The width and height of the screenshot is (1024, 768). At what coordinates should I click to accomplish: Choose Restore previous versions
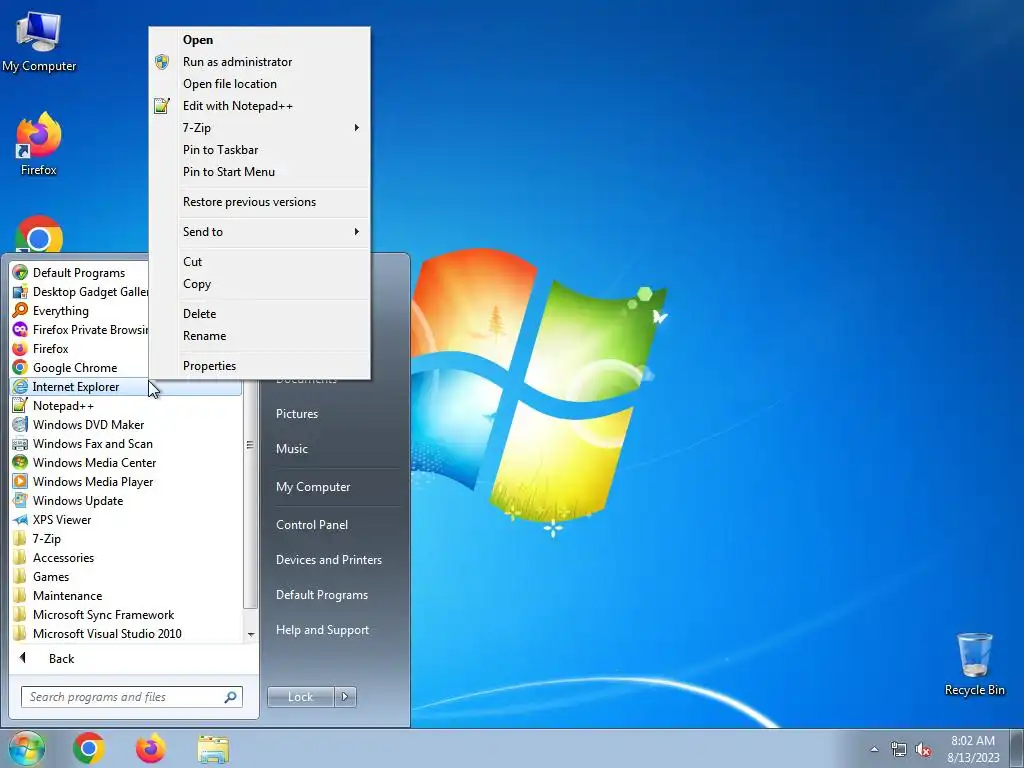[260, 202]
